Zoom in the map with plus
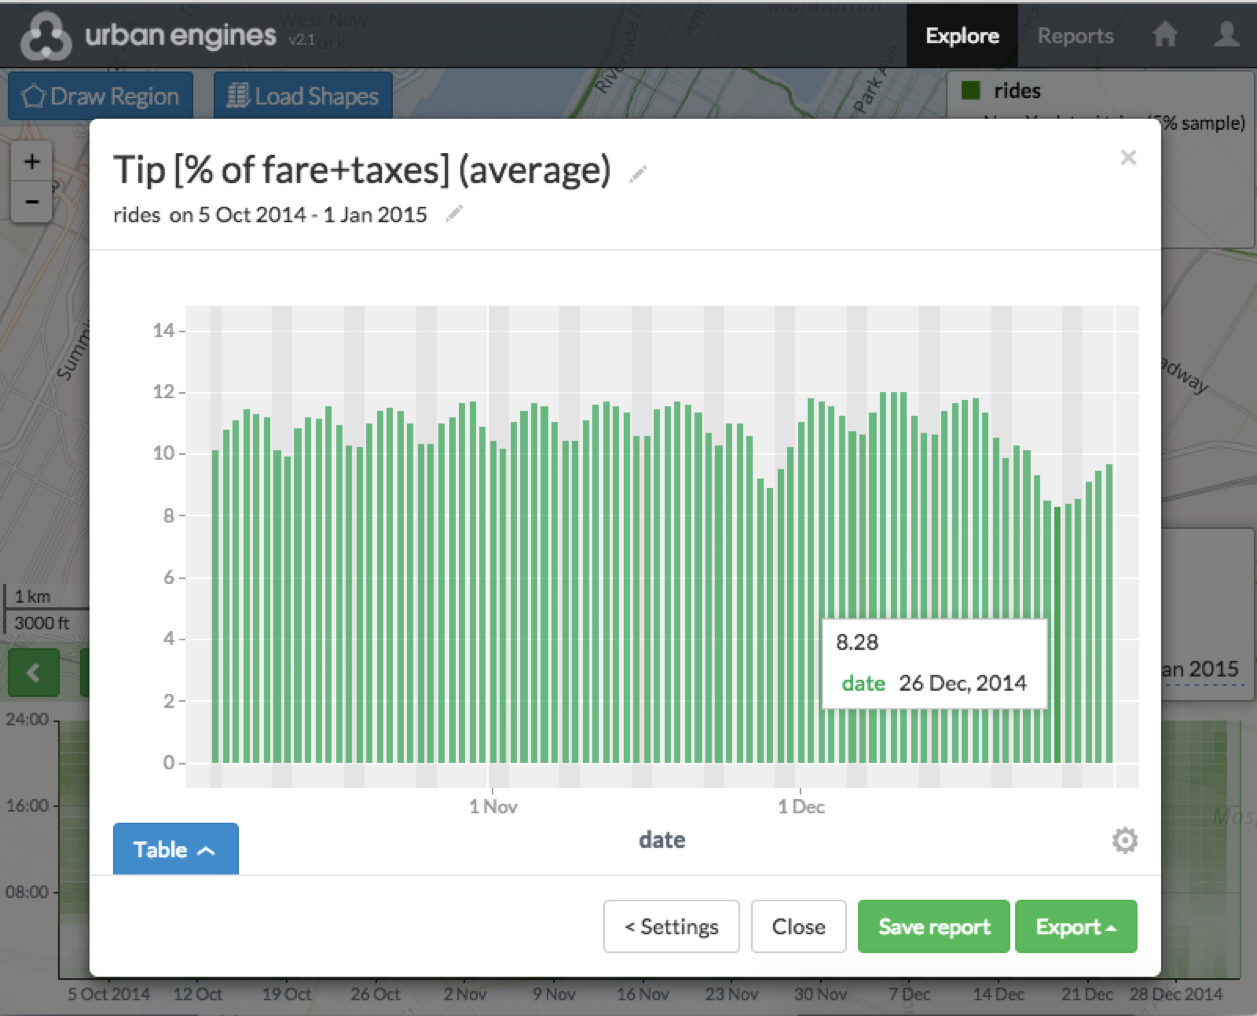The image size is (1257, 1016). tap(32, 162)
